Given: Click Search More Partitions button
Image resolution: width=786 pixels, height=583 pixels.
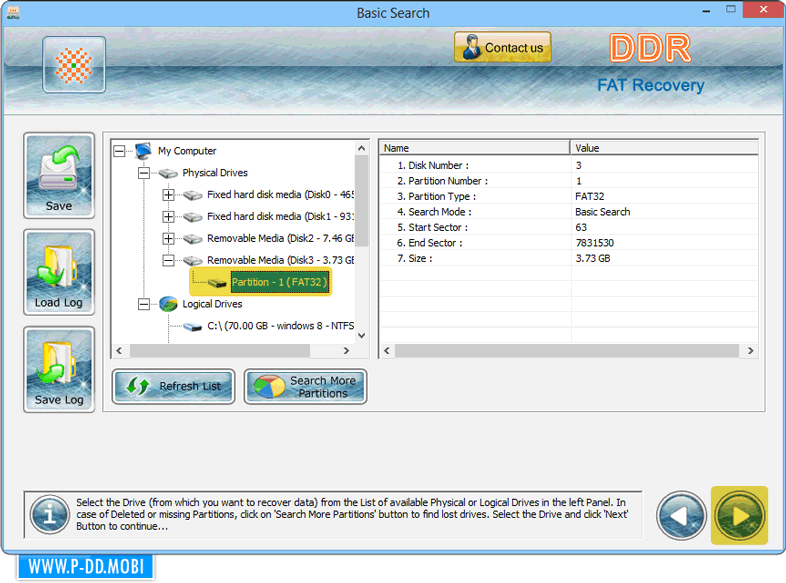Looking at the screenshot, I should pos(306,387).
